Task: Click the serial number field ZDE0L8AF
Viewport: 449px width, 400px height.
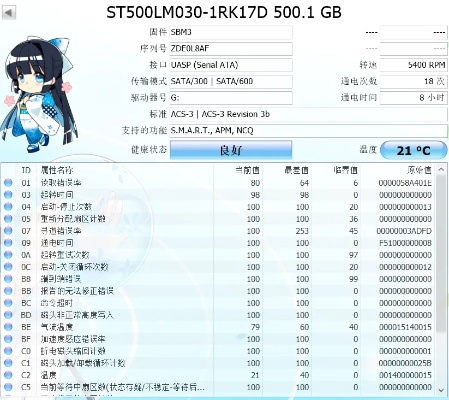Action: [x=231, y=49]
